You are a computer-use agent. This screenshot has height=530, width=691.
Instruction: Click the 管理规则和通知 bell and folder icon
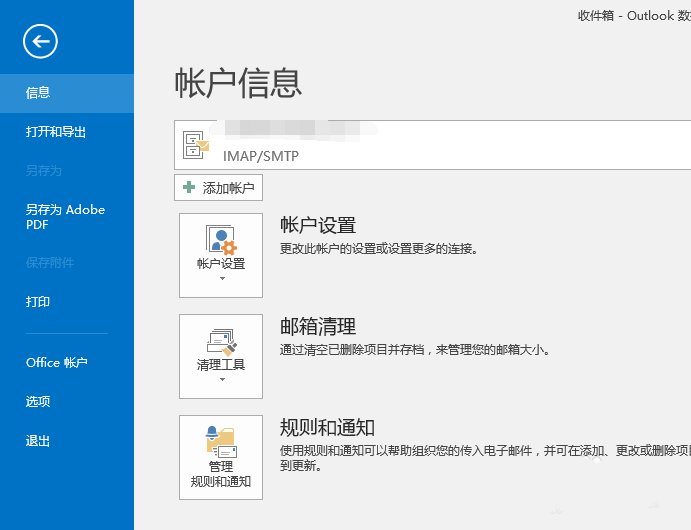tap(220, 440)
